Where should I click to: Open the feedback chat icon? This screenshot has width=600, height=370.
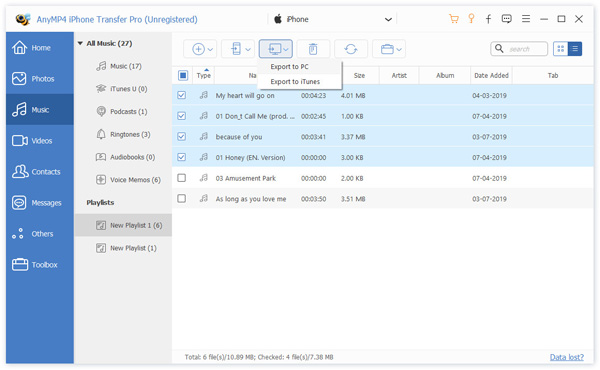point(507,19)
